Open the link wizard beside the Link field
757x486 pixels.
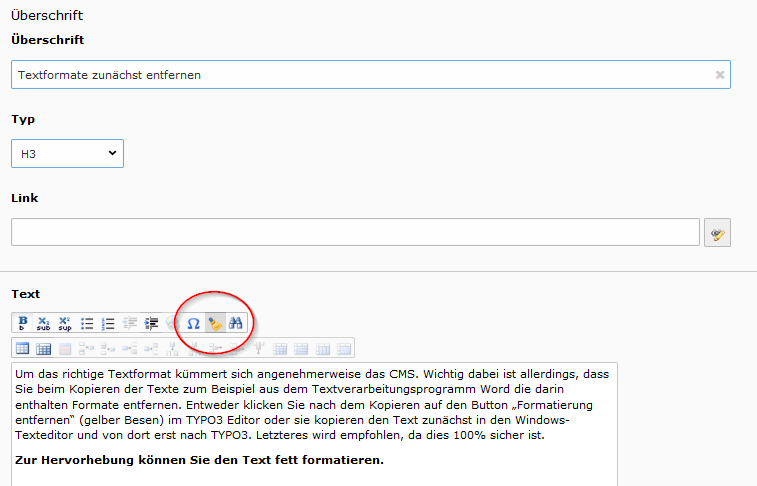[717, 233]
